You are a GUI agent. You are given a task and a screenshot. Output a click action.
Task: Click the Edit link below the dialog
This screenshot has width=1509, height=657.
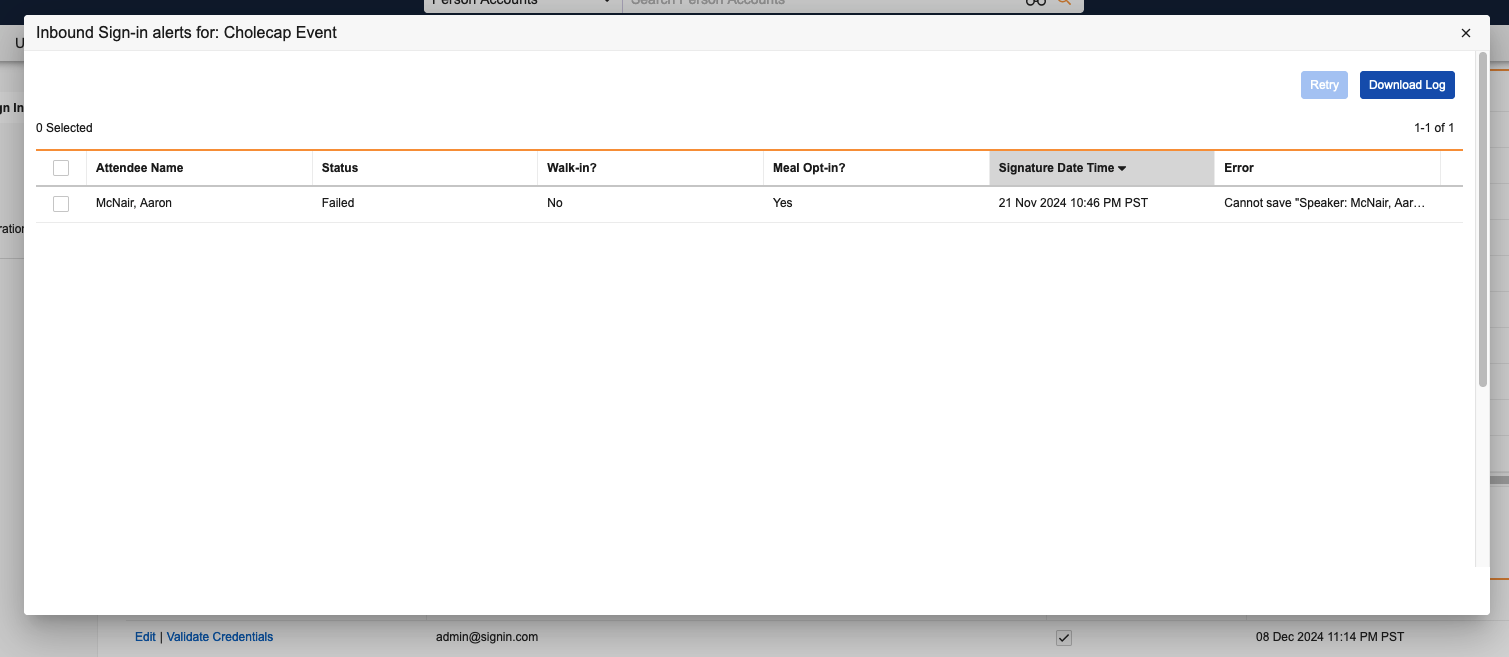click(145, 637)
